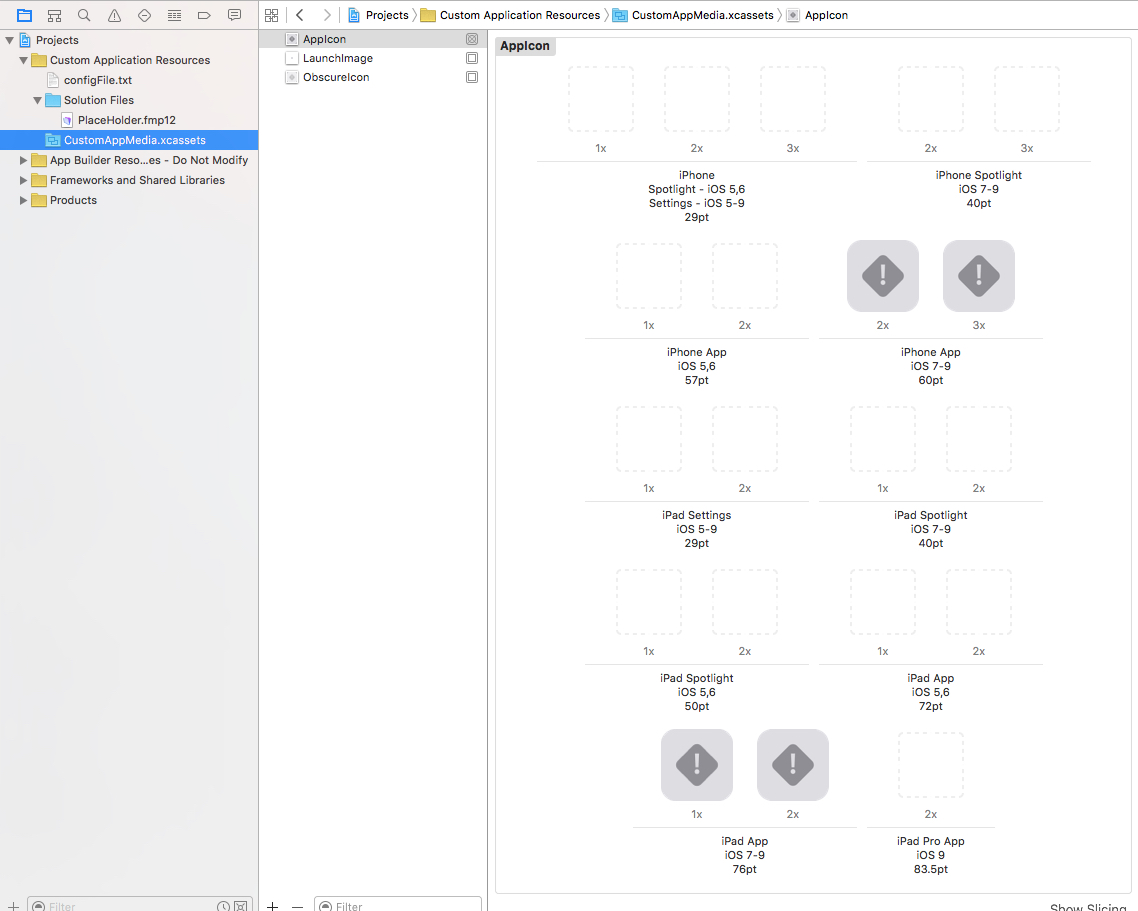Open the Symbol navigator hierarchy icon
The width and height of the screenshot is (1138, 911).
click(x=54, y=15)
